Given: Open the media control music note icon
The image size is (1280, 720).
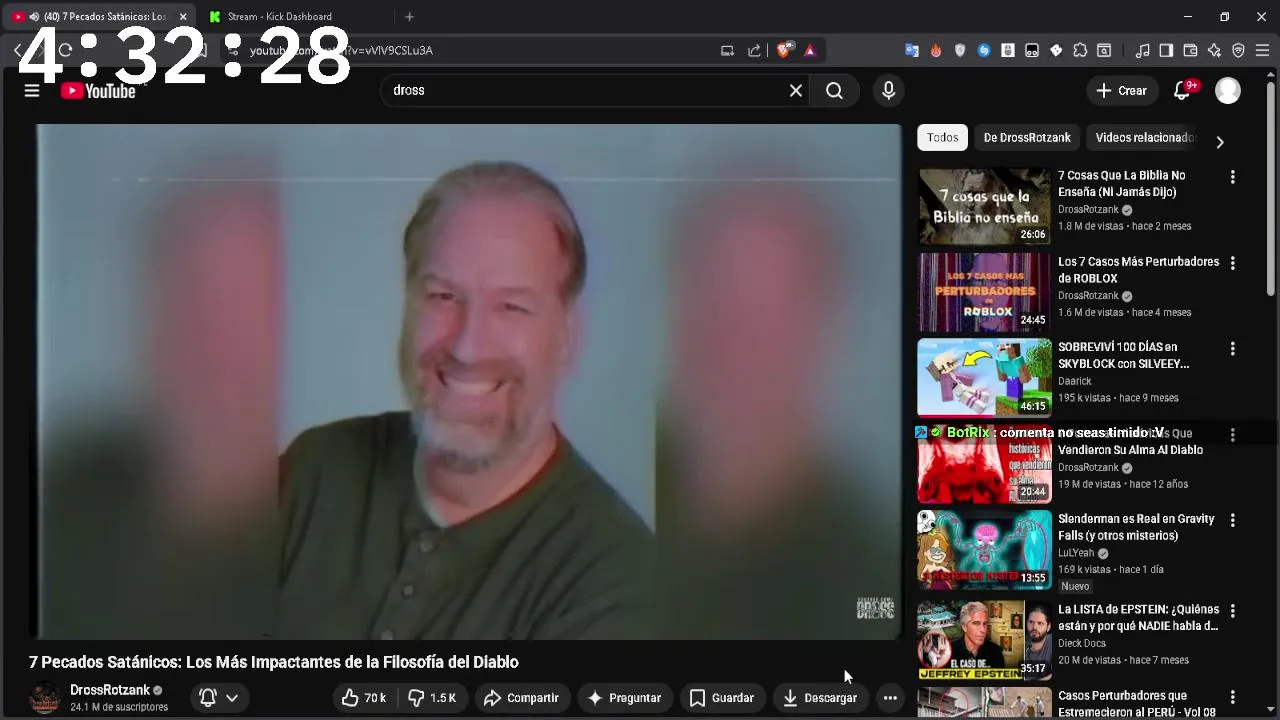Looking at the screenshot, I should 1142,51.
